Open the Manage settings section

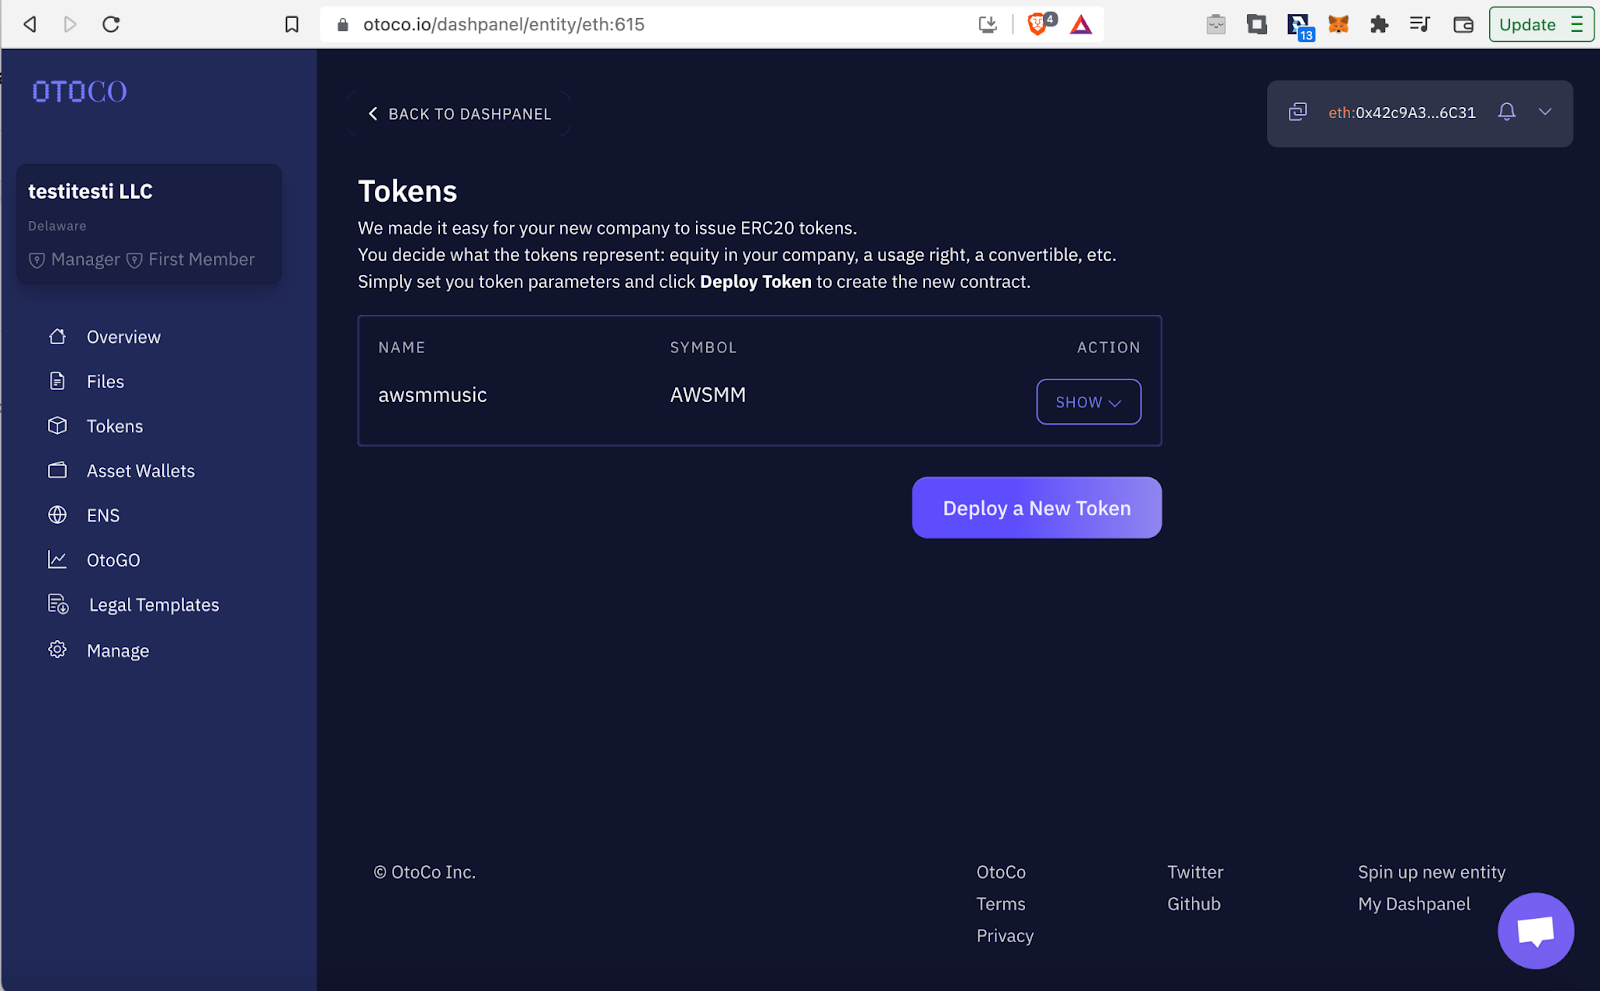117,651
